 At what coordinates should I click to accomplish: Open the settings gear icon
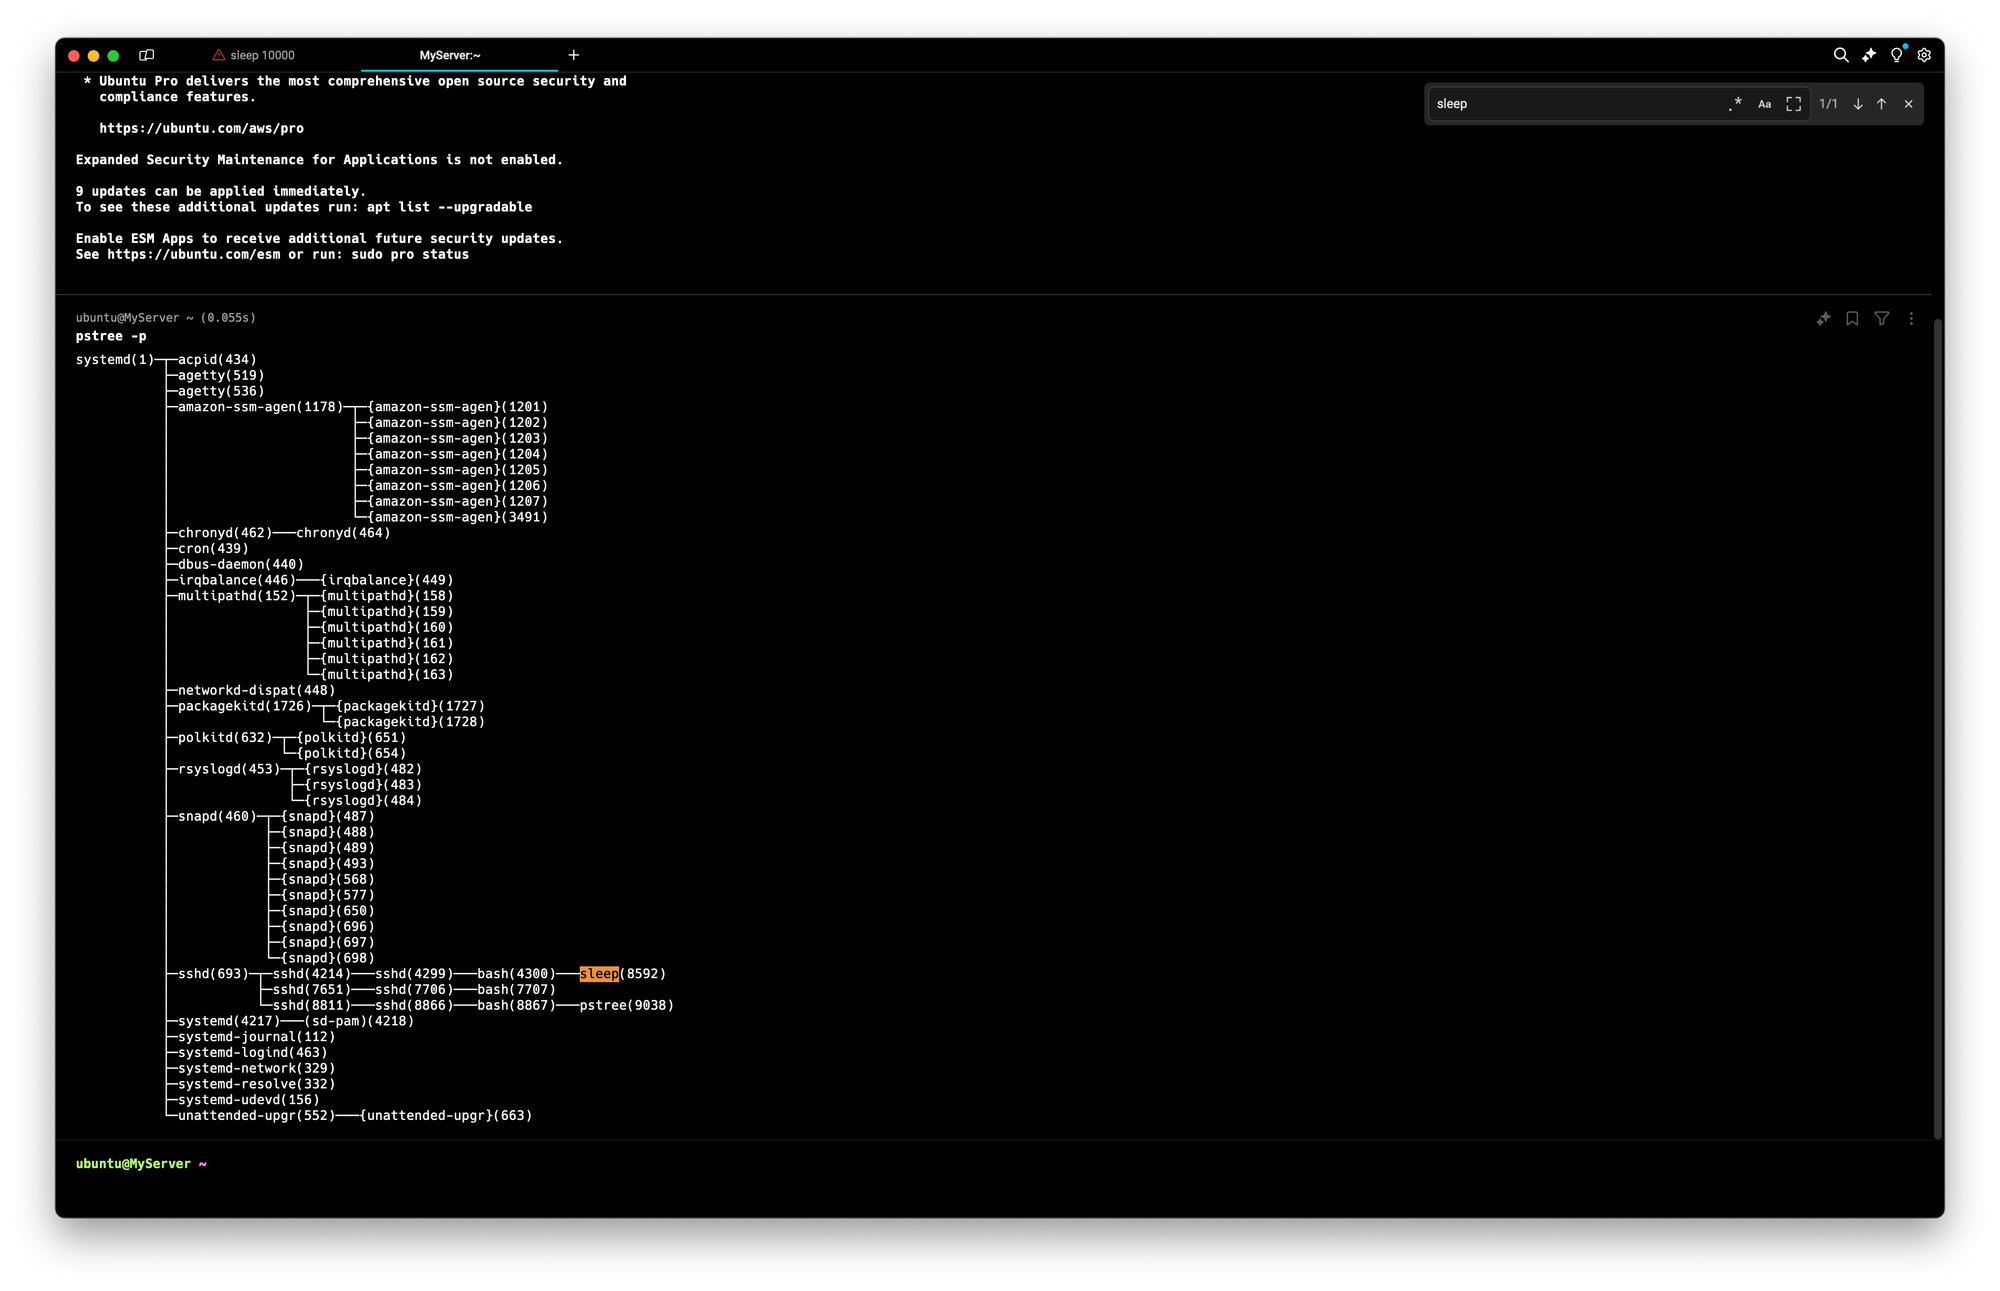click(1924, 55)
